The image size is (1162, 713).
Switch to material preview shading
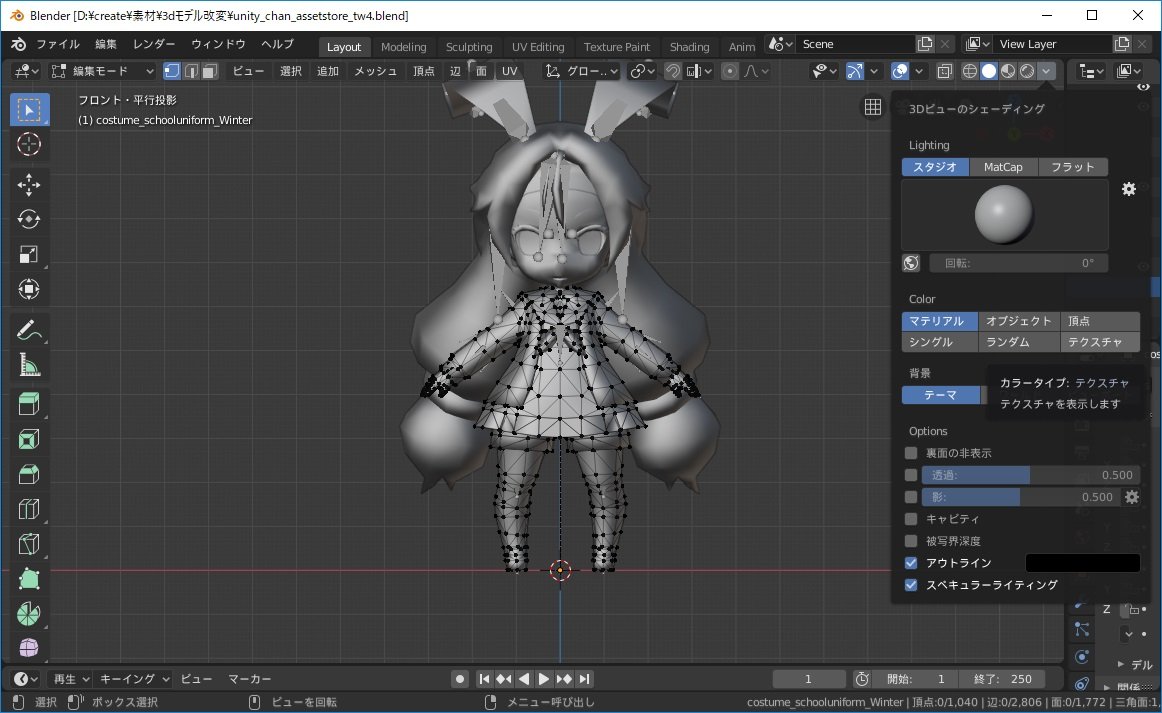(x=1008, y=71)
